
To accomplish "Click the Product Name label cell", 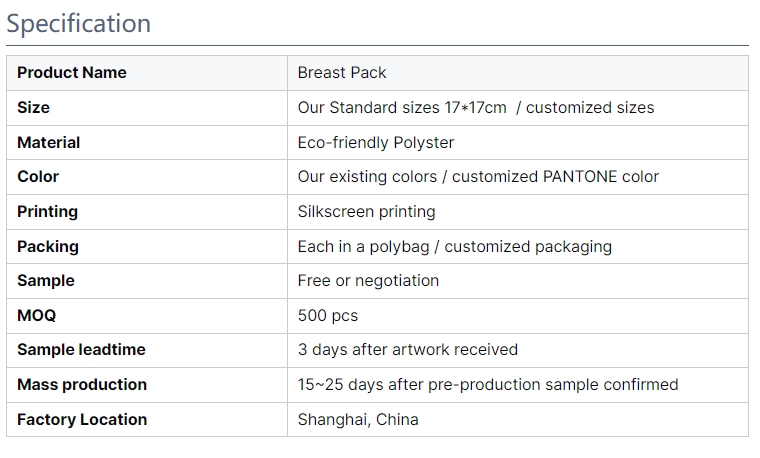I will tap(72, 73).
